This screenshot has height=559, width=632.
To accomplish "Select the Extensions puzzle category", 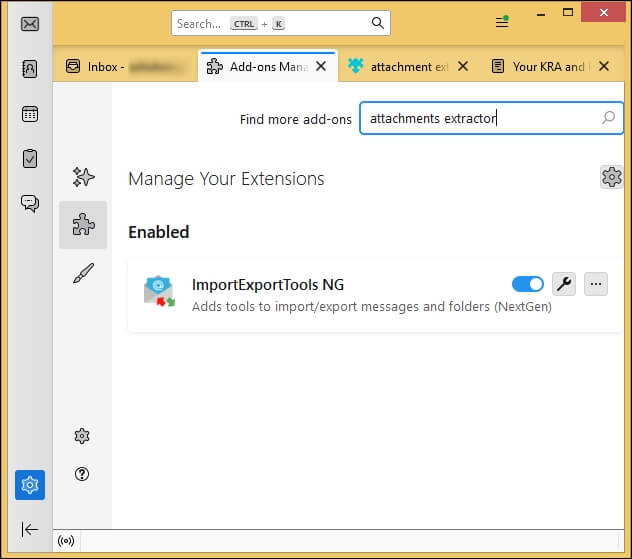I will point(83,224).
